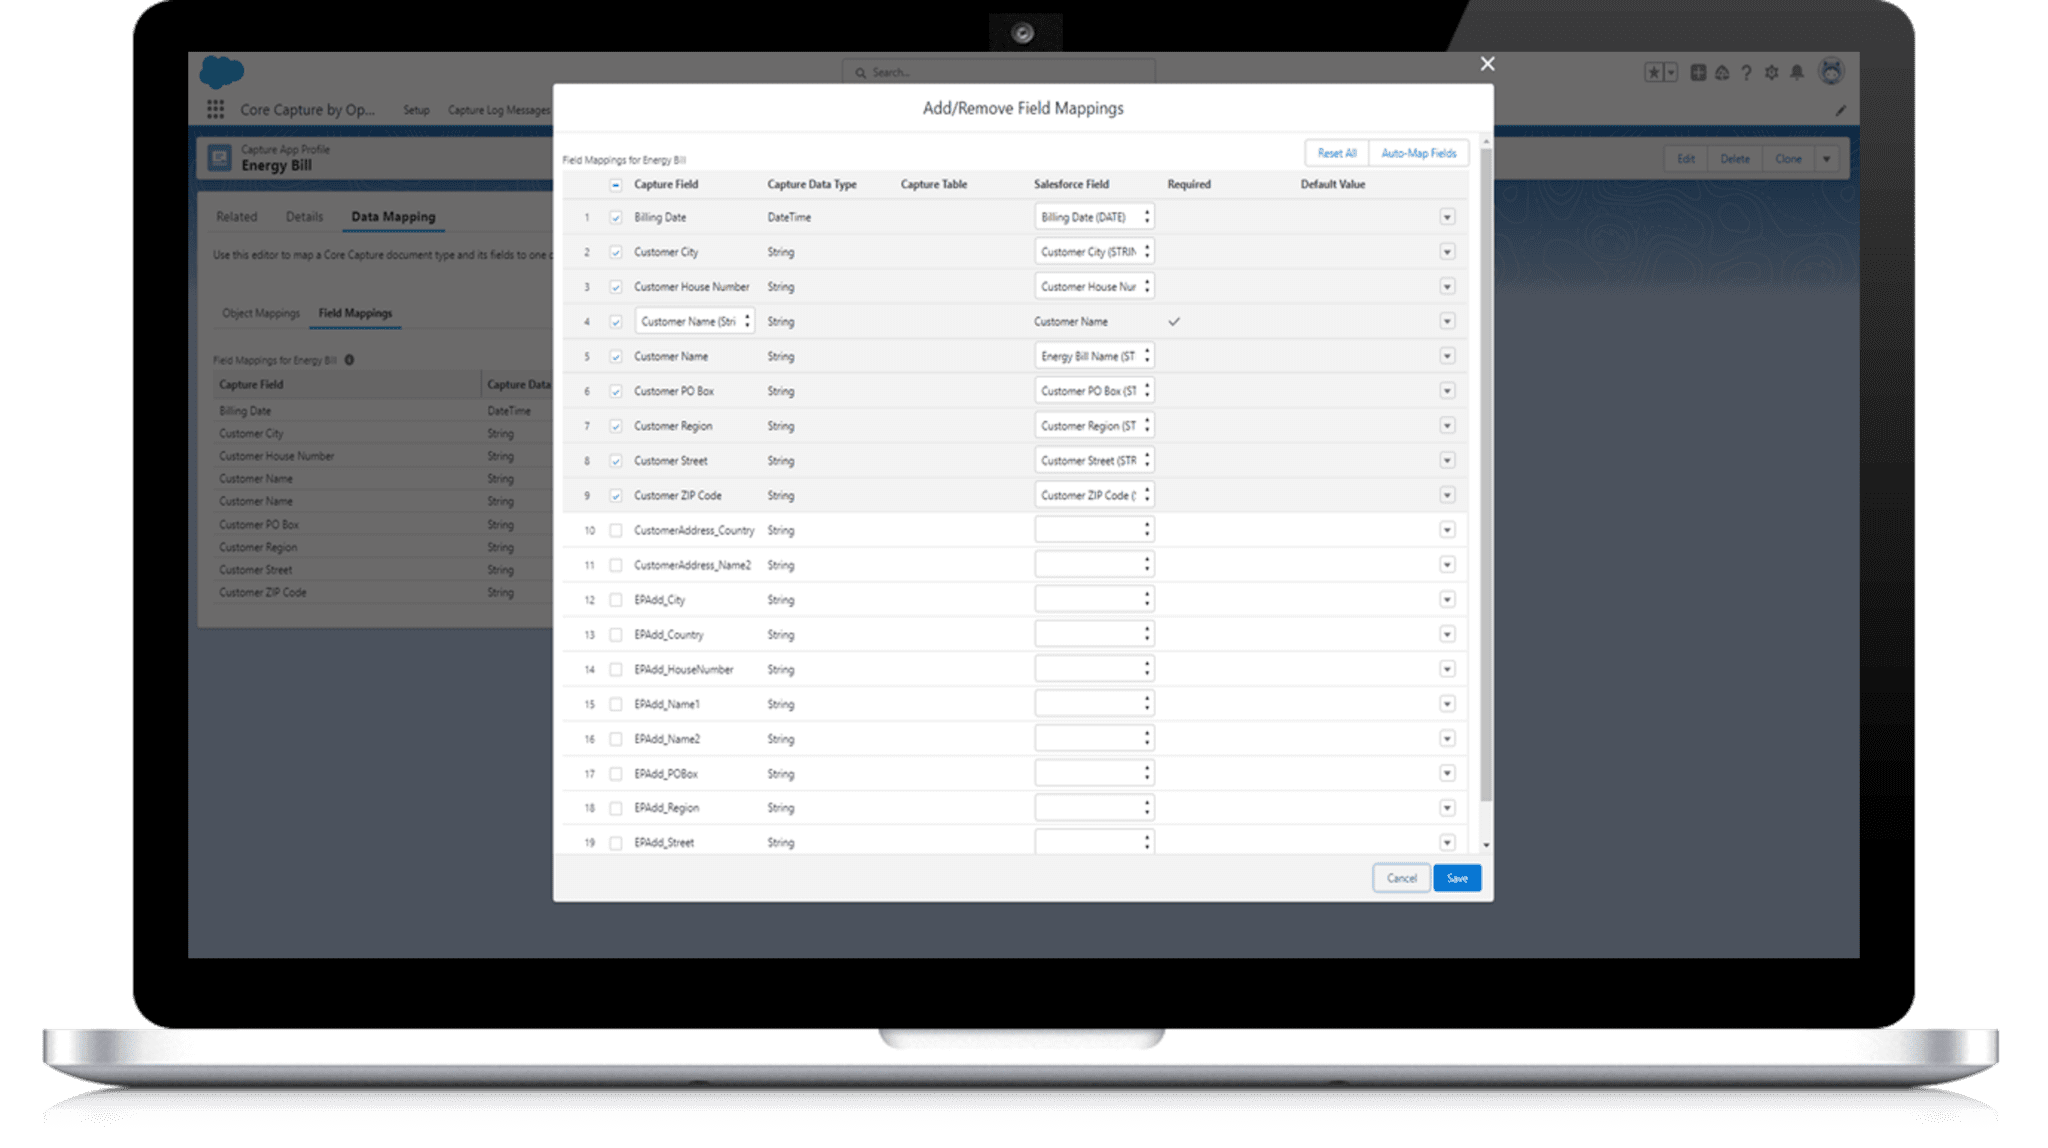
Task: Open Help using the question mark icon
Action: 1747,72
